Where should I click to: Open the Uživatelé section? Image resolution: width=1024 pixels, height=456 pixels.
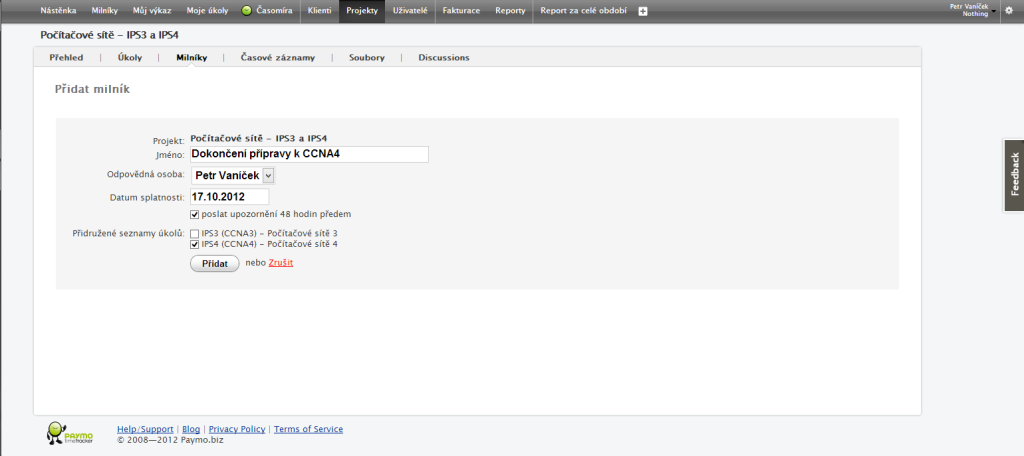click(410, 11)
